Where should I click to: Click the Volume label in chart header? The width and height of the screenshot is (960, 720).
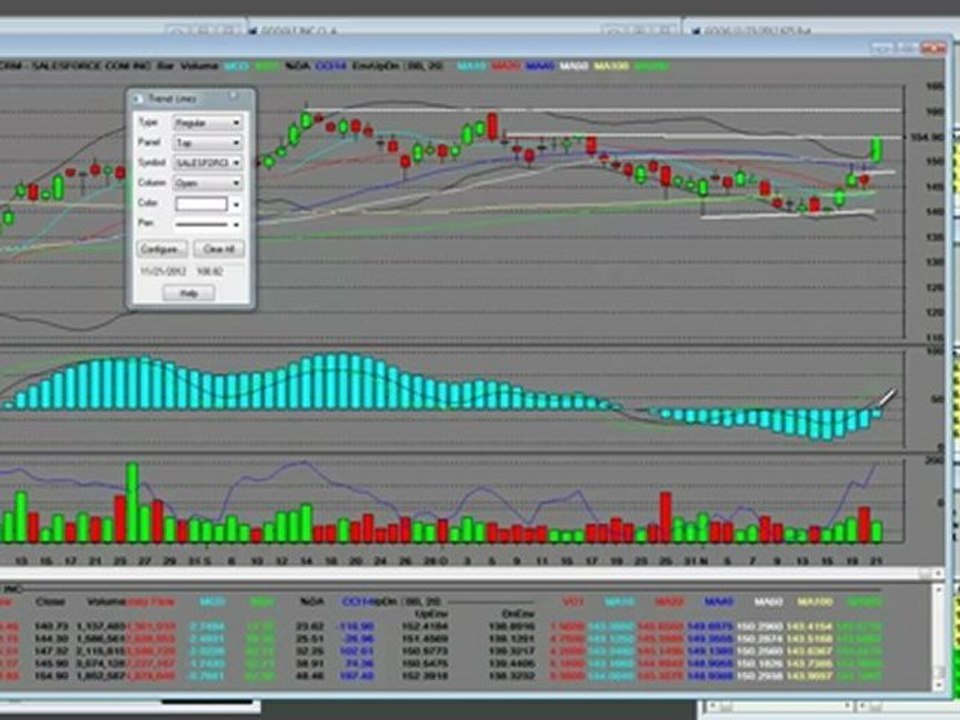coord(199,66)
